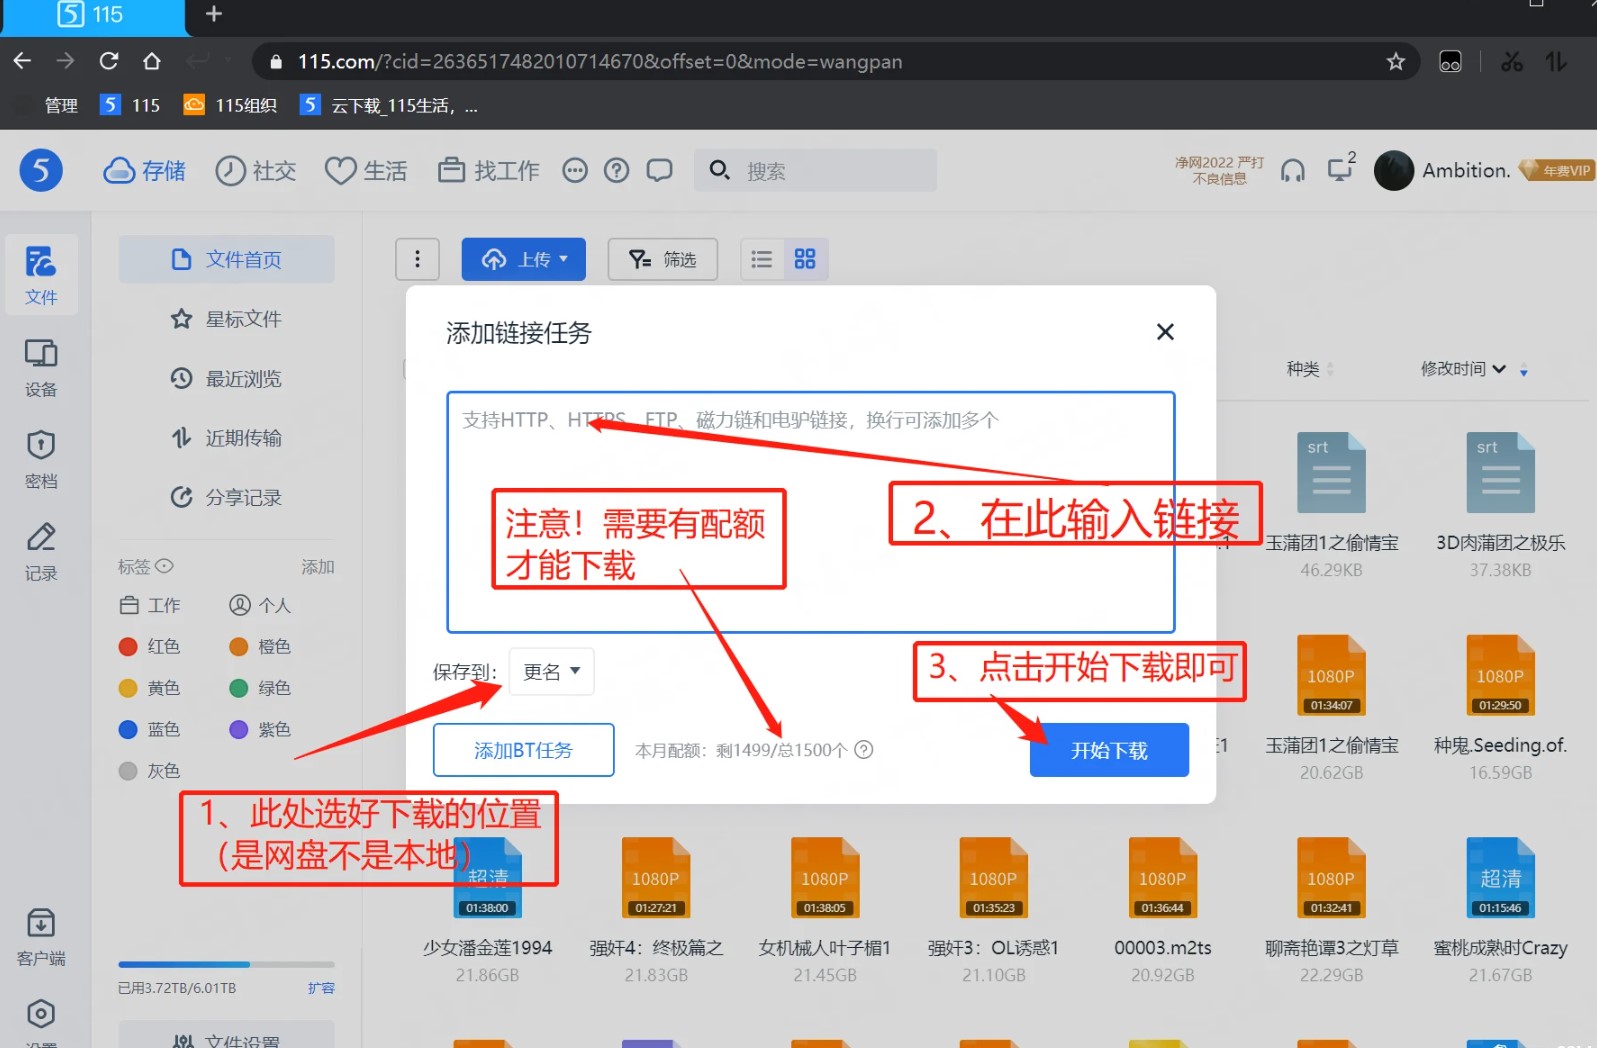Open a new browser tab

(x=213, y=14)
